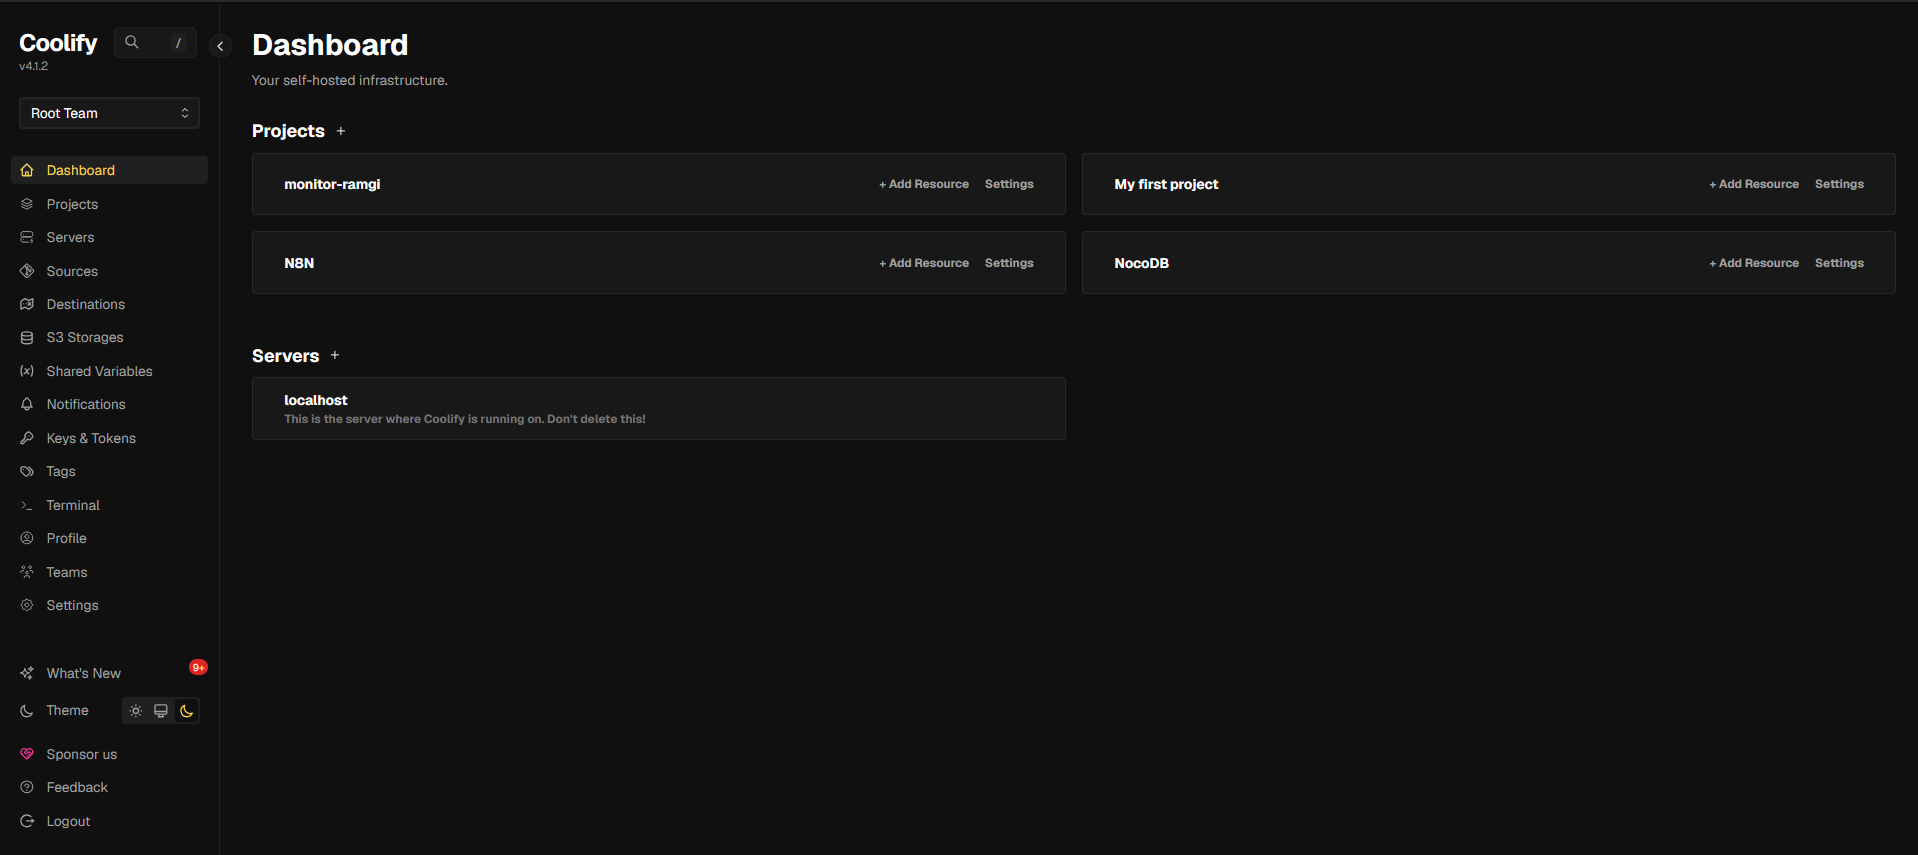Open Settings for My first project
Image resolution: width=1918 pixels, height=855 pixels.
[1839, 184]
